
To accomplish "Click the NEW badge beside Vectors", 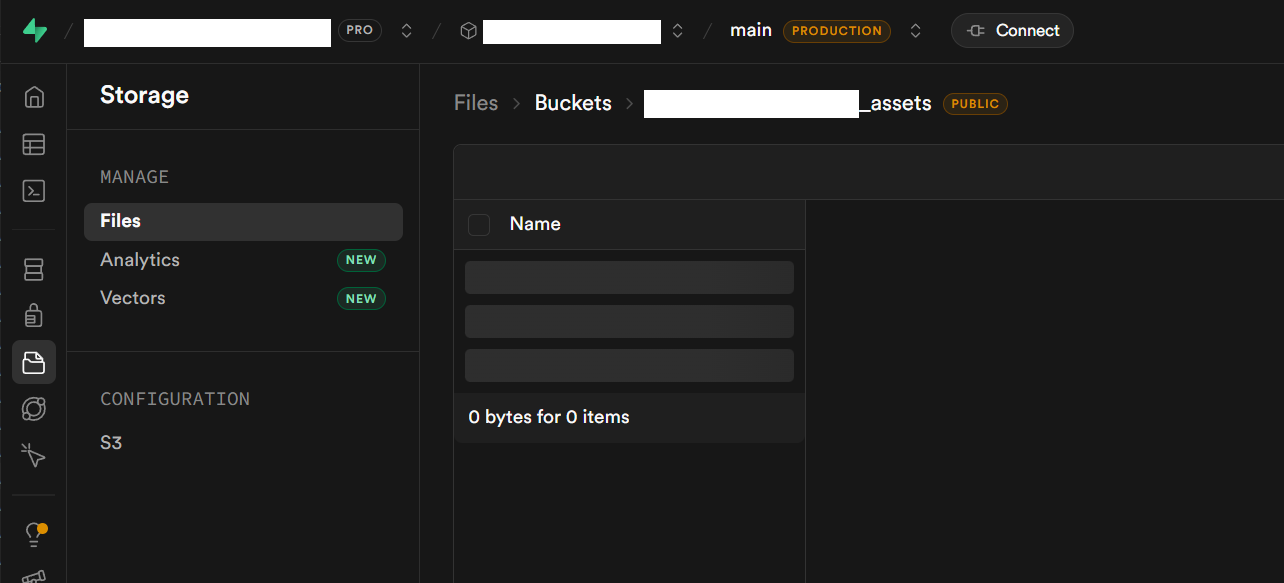I will tap(361, 298).
